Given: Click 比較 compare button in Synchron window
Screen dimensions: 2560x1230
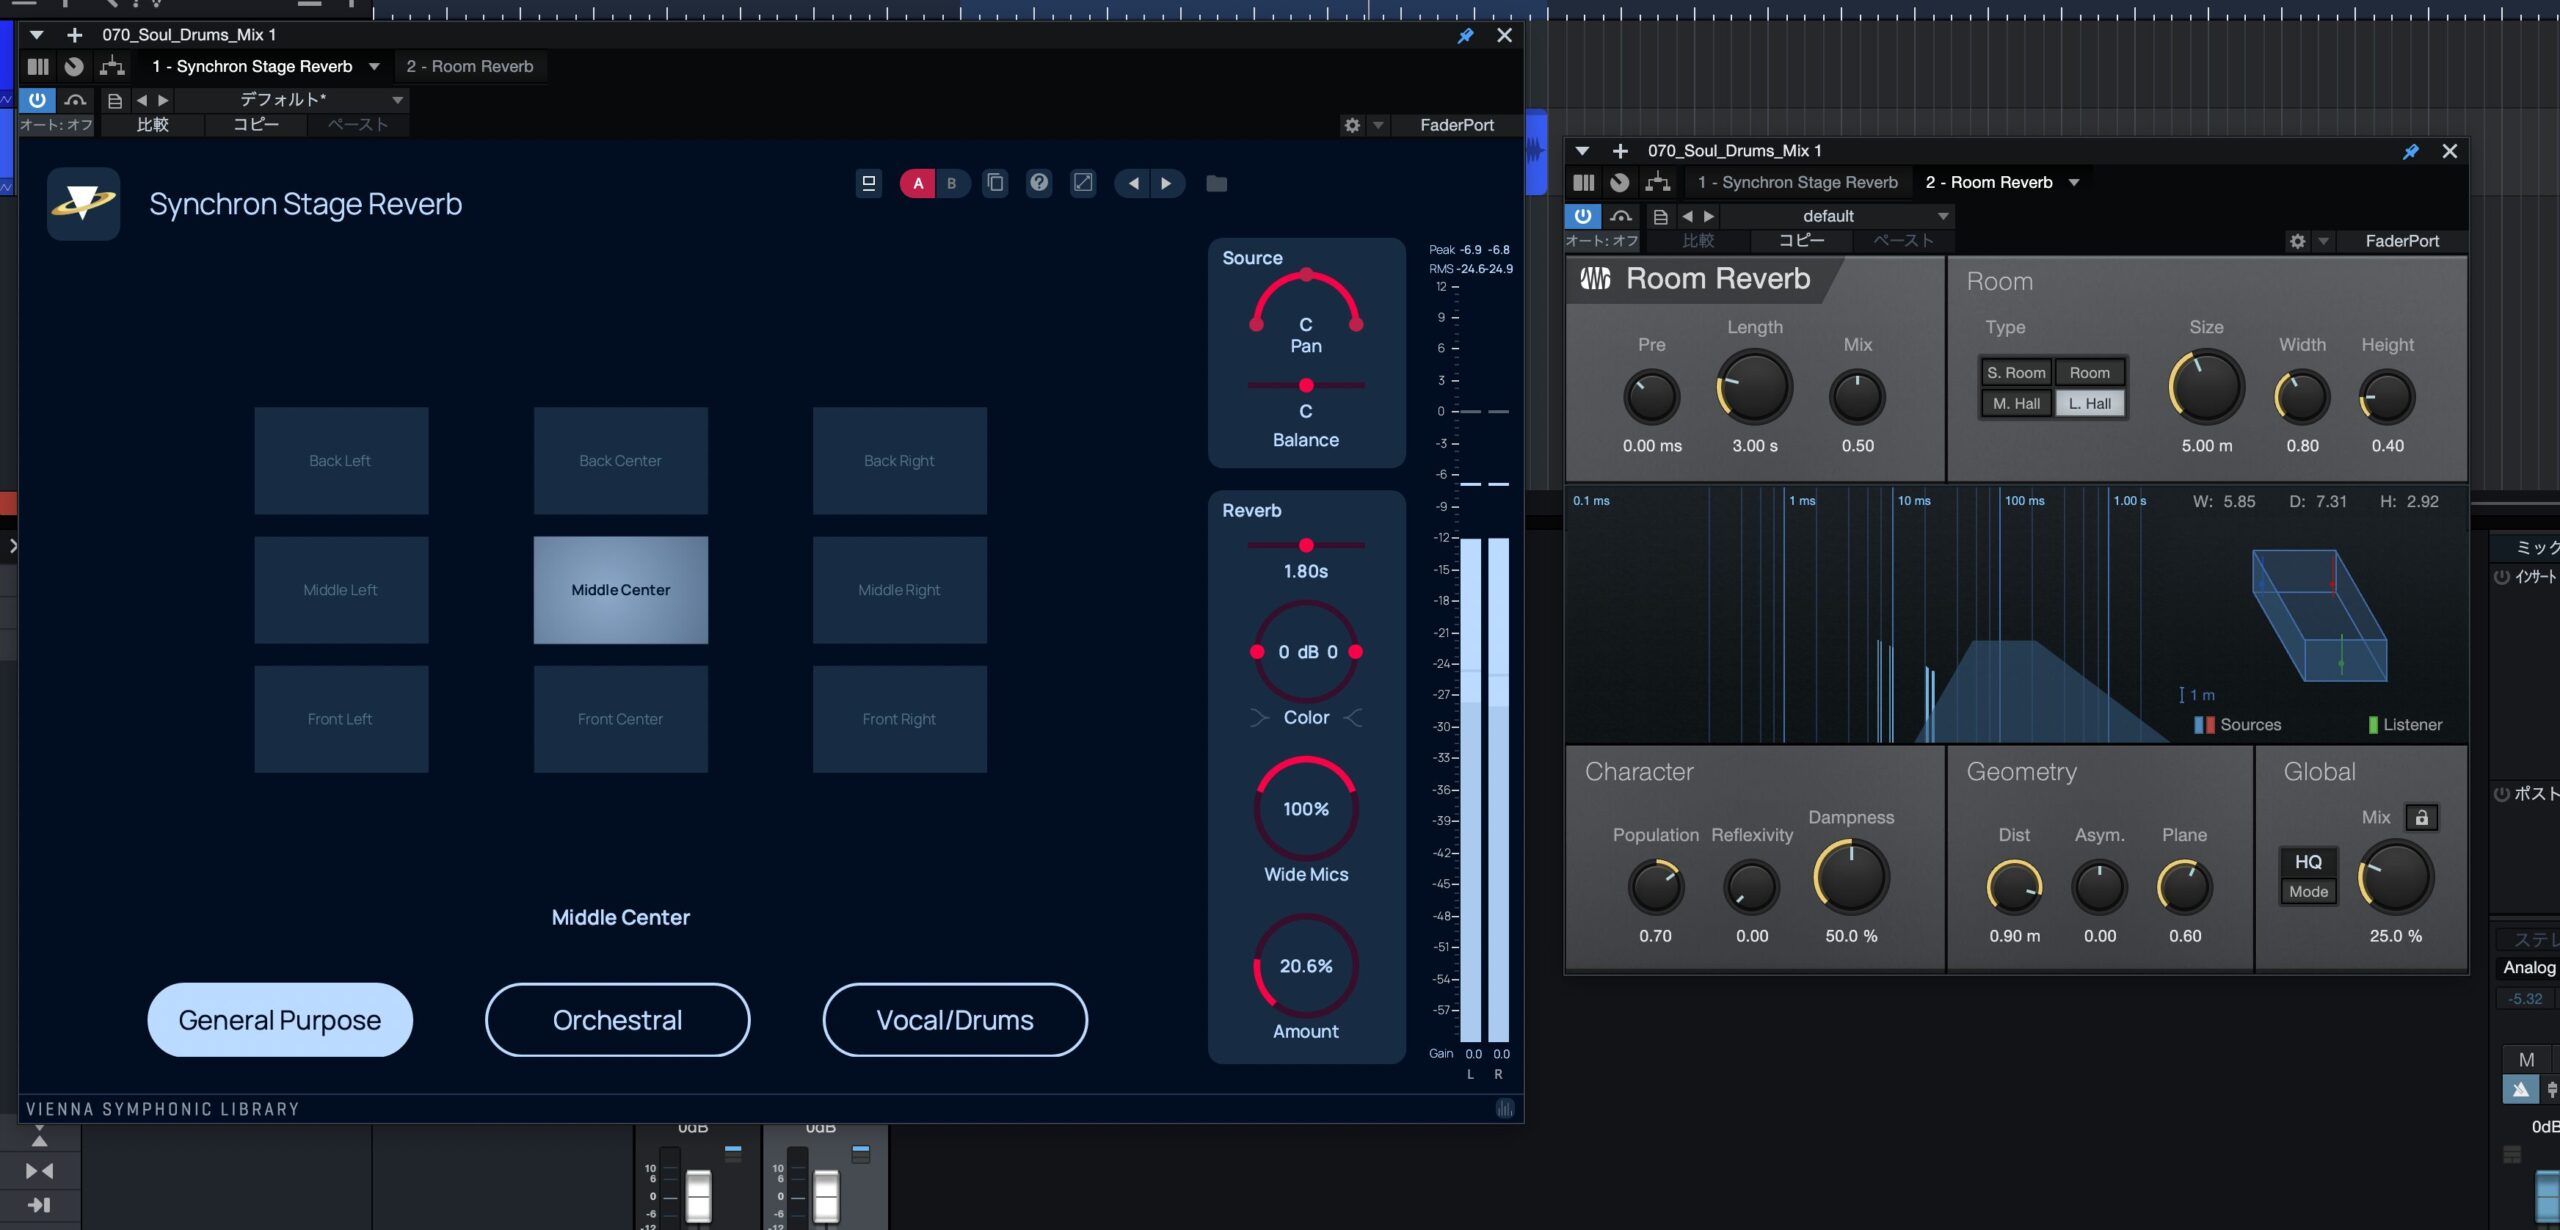Looking at the screenshot, I should click(x=152, y=125).
